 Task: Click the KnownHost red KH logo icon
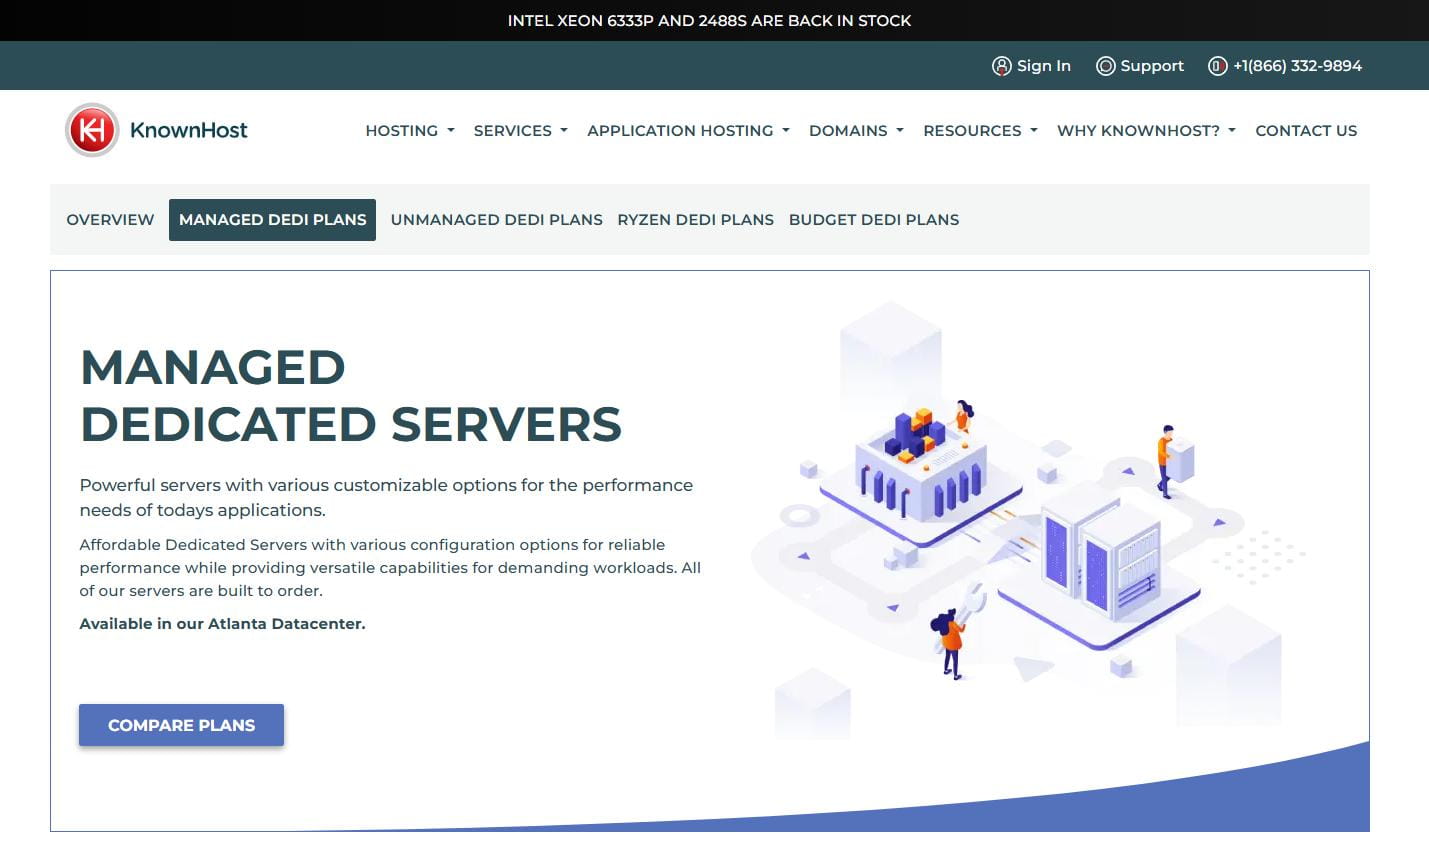[92, 130]
